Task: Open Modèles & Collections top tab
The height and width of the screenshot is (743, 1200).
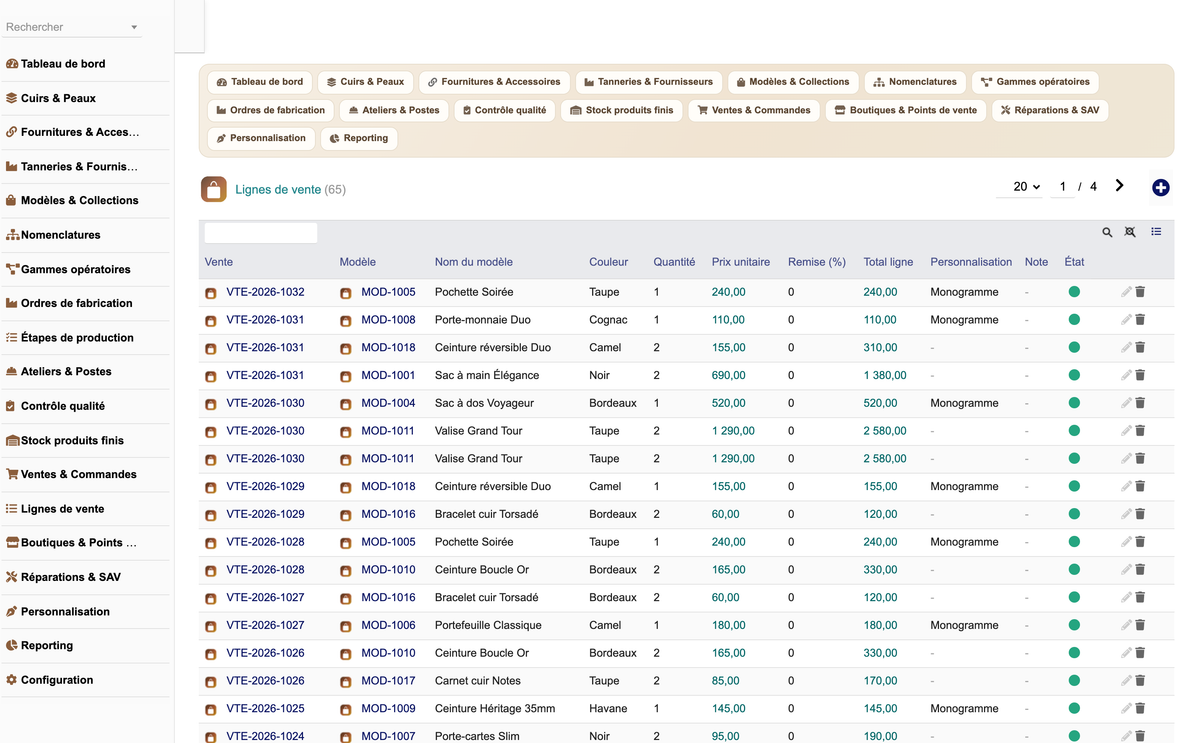Action: click(793, 82)
